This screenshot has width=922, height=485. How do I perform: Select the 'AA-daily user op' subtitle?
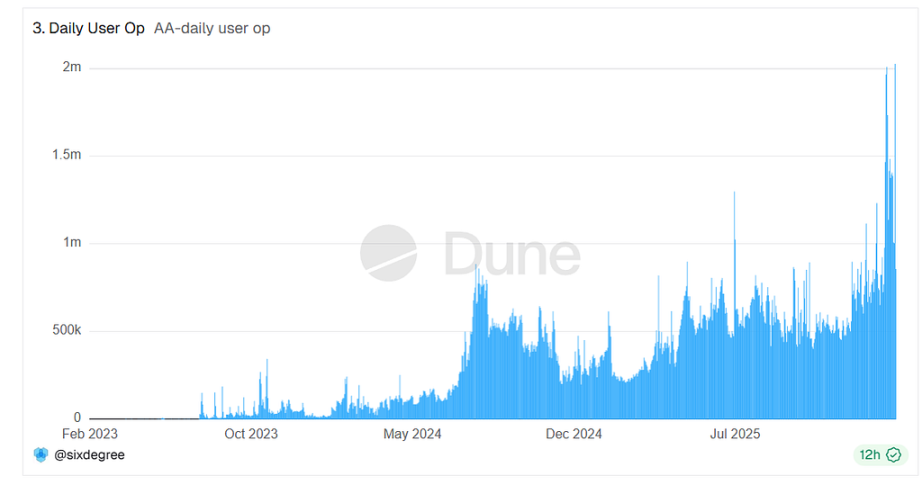(212, 28)
